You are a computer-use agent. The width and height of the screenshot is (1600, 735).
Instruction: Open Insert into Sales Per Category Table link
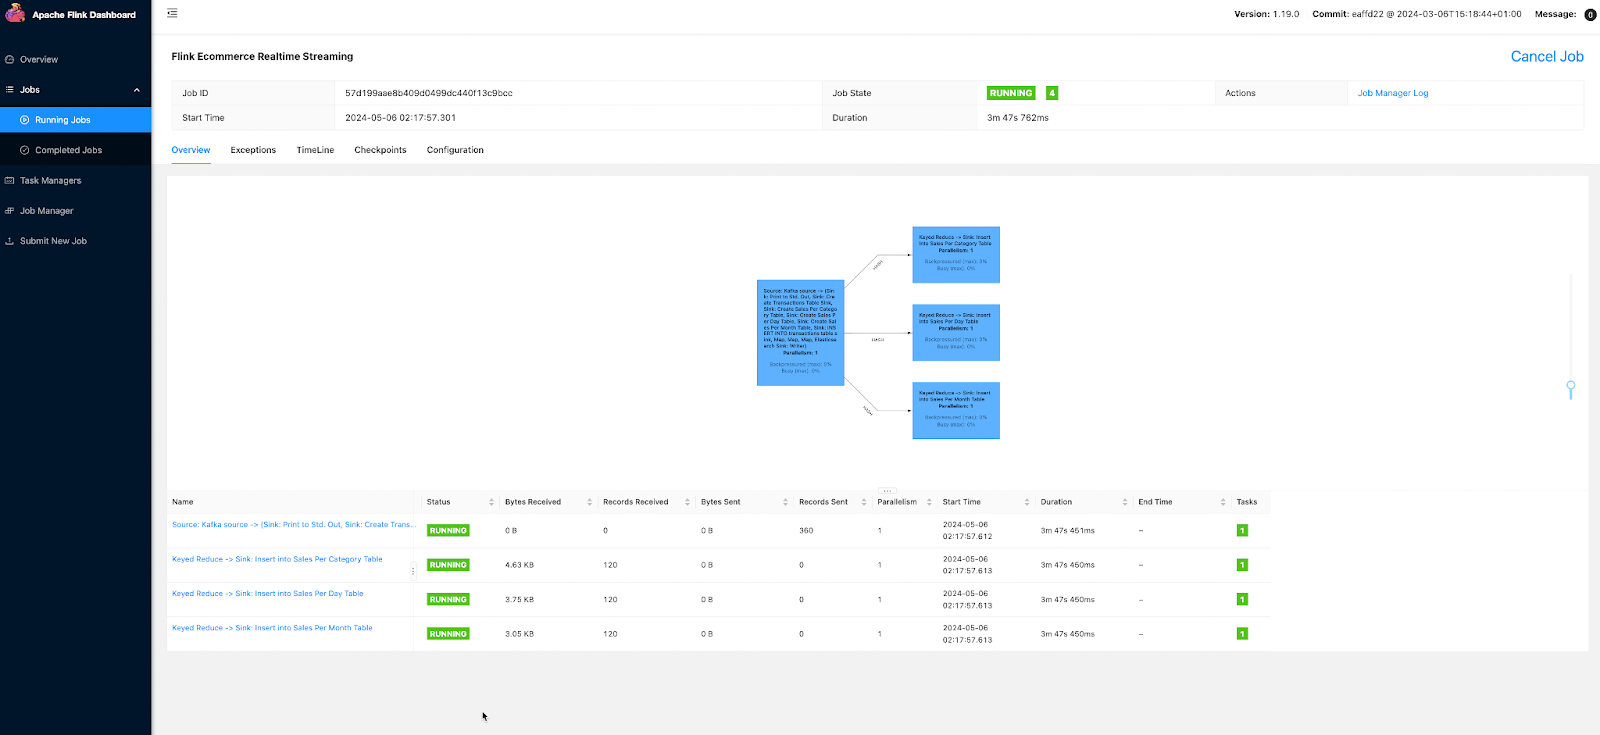277,559
